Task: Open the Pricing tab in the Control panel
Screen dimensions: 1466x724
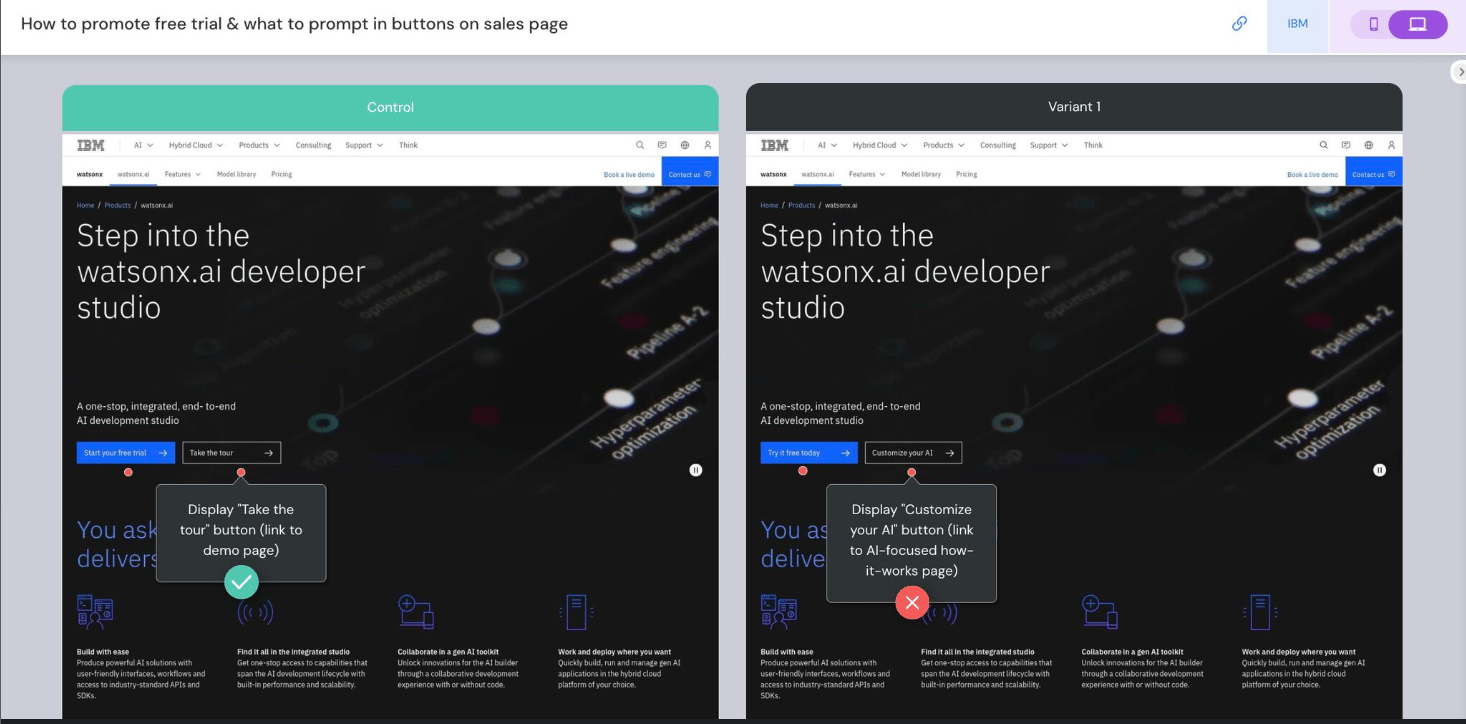Action: click(x=281, y=174)
